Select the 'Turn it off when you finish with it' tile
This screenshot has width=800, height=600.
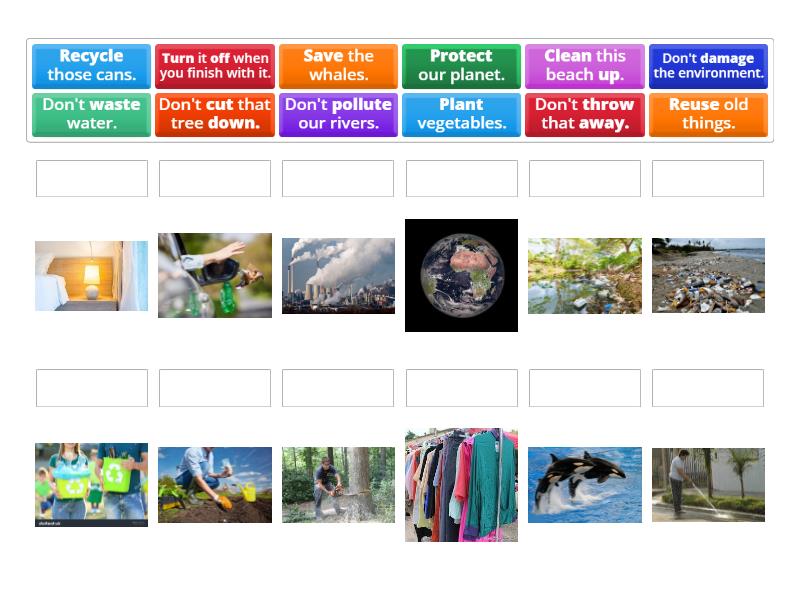pyautogui.click(x=214, y=65)
